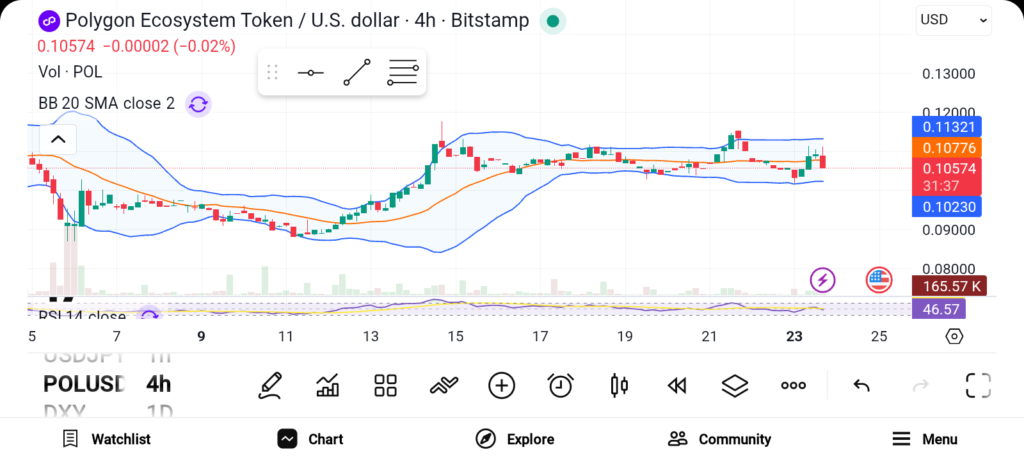The width and height of the screenshot is (1024, 461).
Task: Open the Community tab
Action: coord(719,439)
